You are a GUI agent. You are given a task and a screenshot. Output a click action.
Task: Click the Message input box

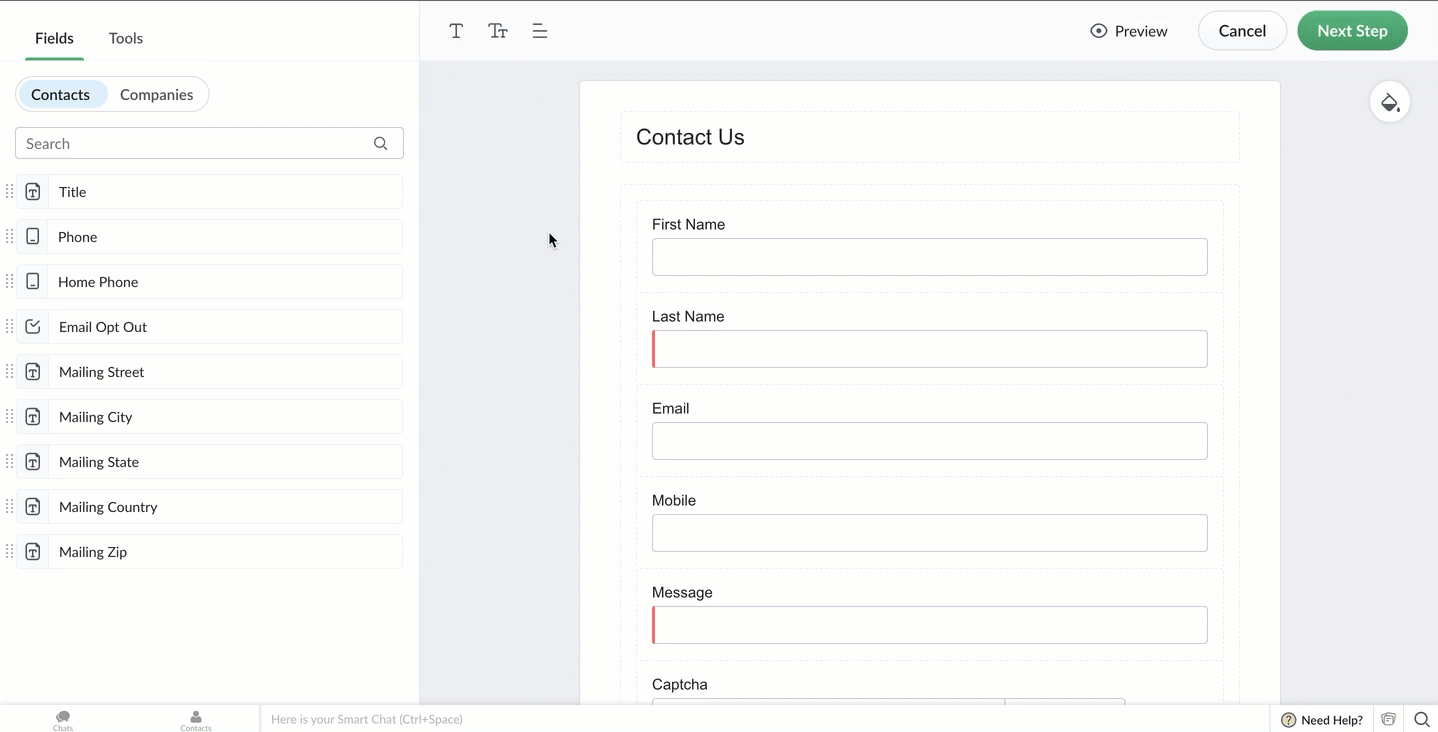click(929, 625)
